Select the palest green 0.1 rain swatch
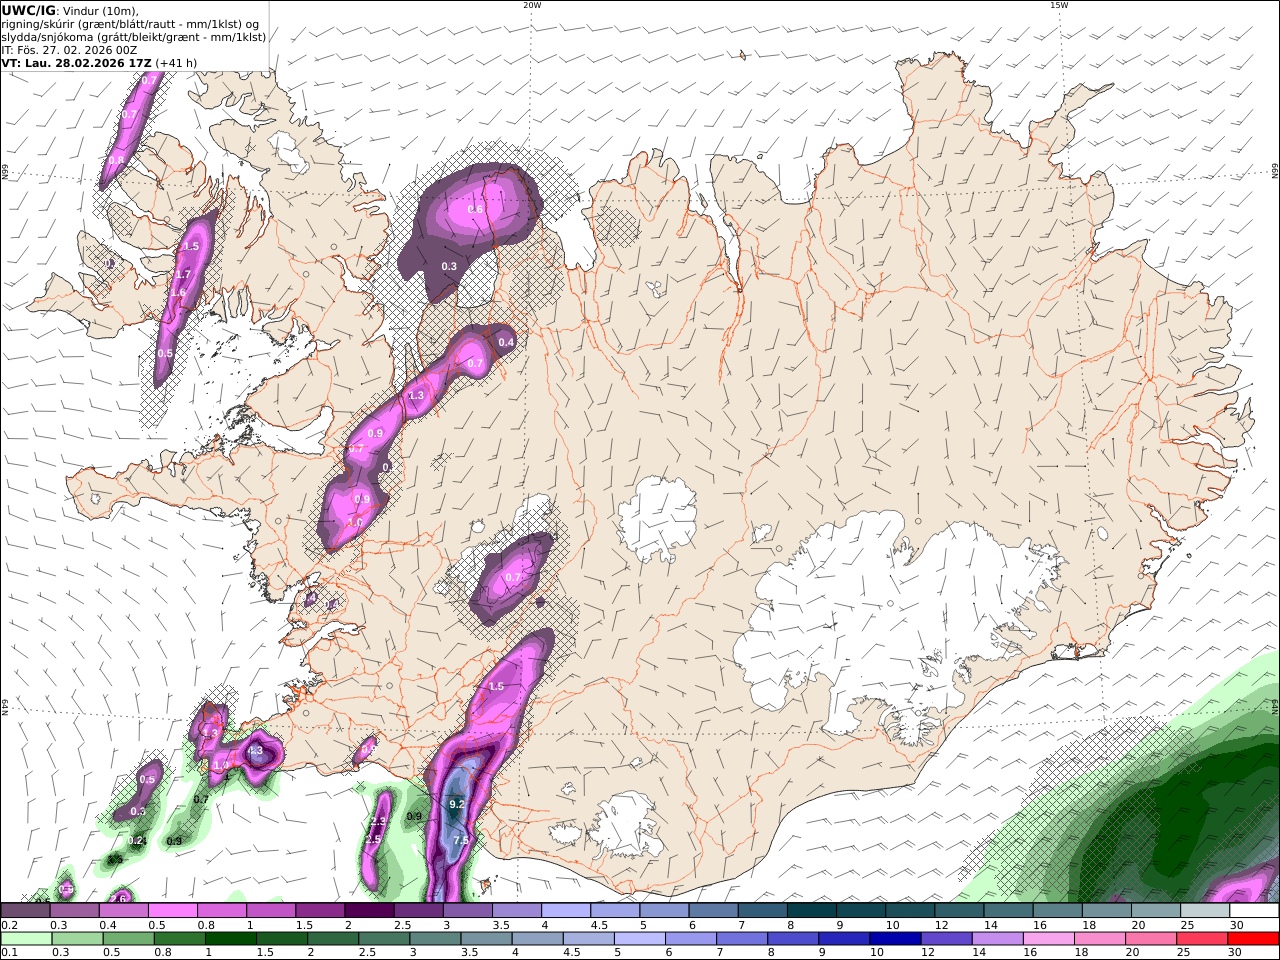 pyautogui.click(x=26, y=939)
